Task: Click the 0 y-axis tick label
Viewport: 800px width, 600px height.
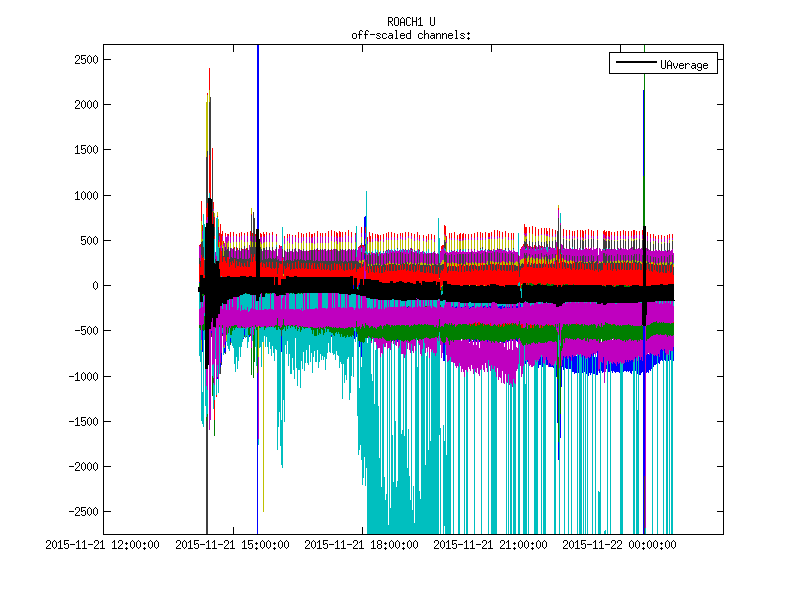Action: click(x=93, y=286)
